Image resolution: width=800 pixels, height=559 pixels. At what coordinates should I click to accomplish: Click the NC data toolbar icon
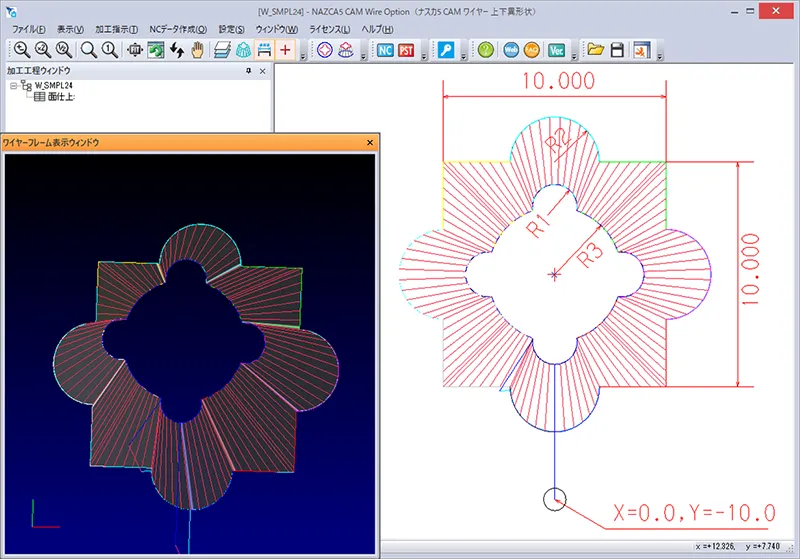pos(385,50)
